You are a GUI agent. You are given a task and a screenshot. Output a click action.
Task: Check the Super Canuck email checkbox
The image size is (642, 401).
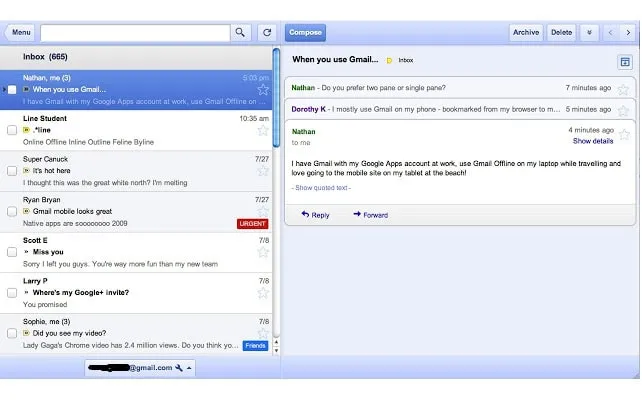12,171
